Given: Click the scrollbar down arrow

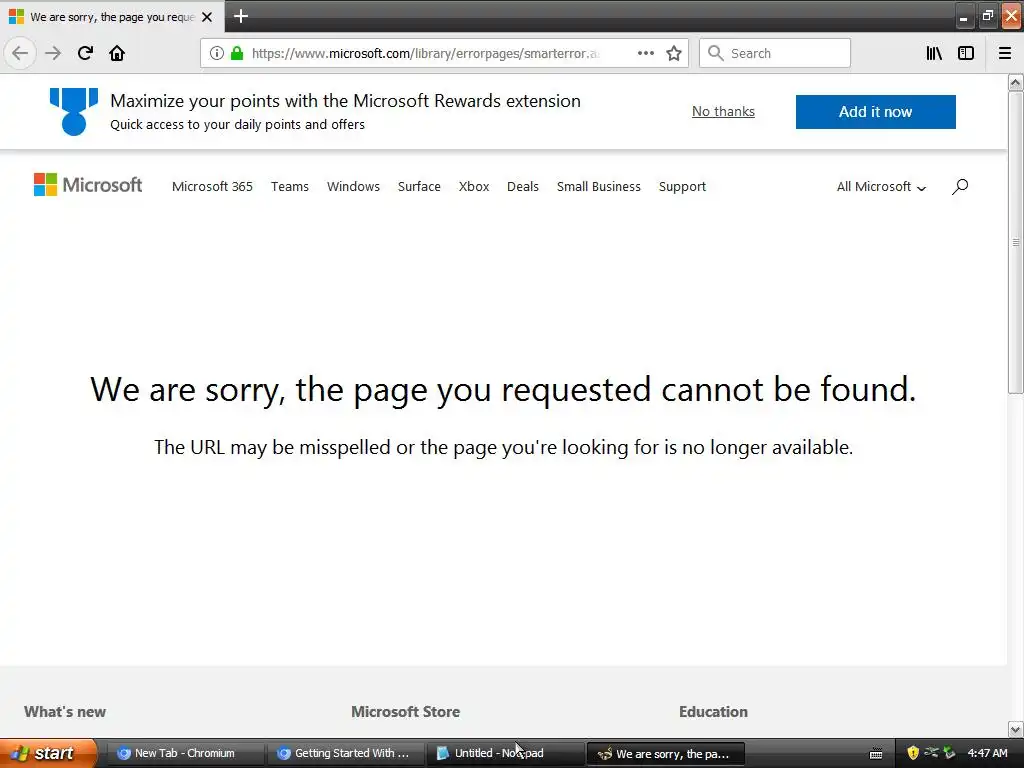Looking at the screenshot, I should tap(1016, 729).
